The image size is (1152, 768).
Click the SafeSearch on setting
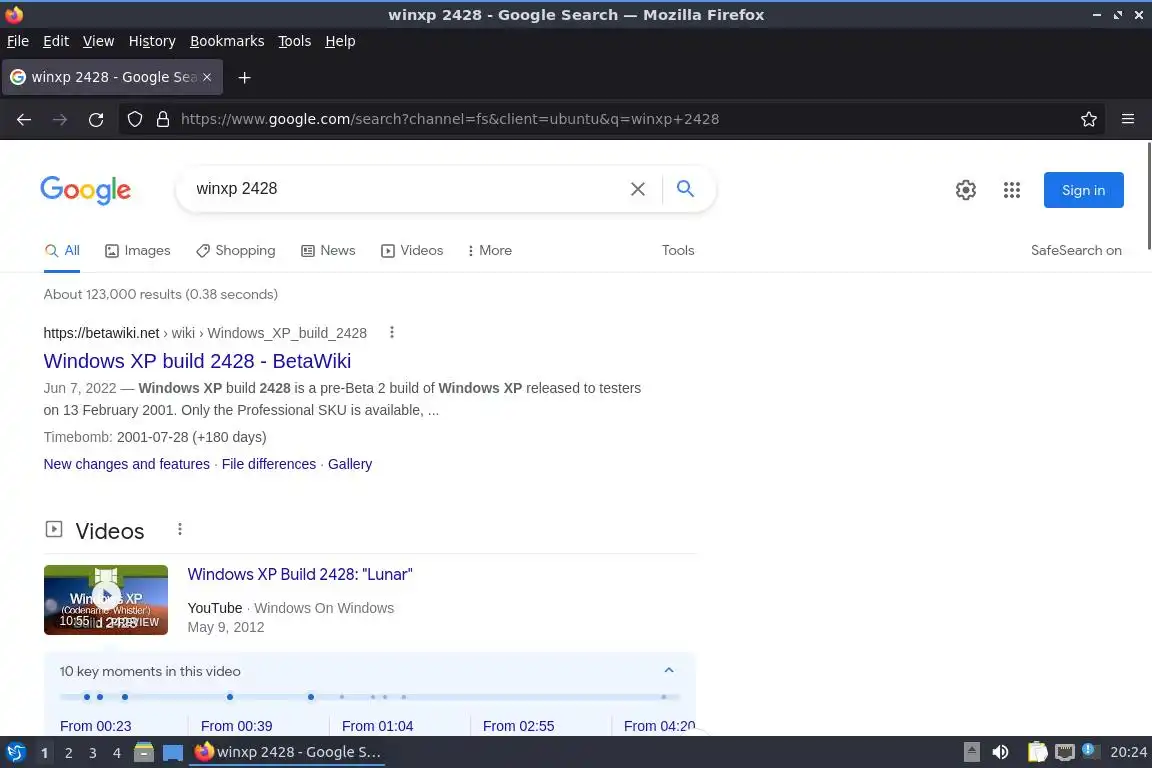coord(1076,251)
